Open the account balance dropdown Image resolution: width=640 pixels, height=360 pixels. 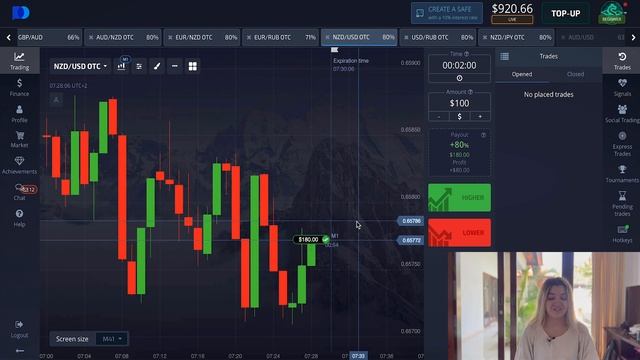pyautogui.click(x=512, y=13)
